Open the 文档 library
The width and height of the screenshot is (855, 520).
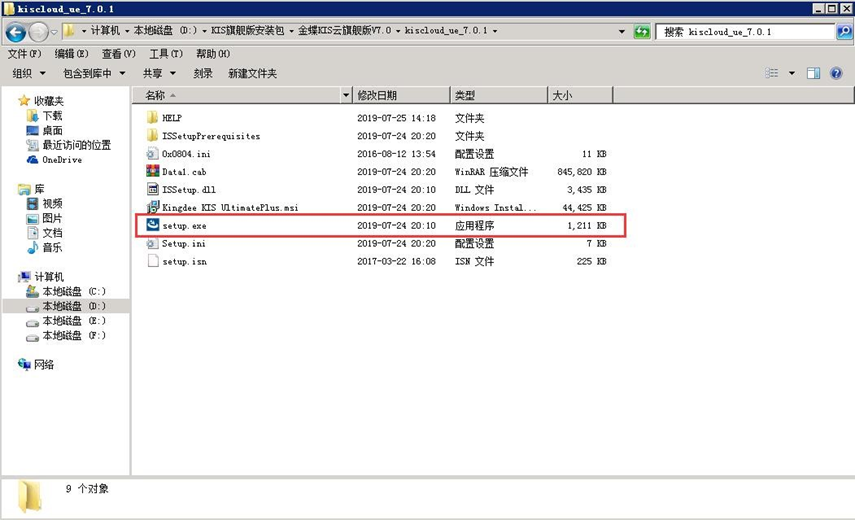point(52,233)
